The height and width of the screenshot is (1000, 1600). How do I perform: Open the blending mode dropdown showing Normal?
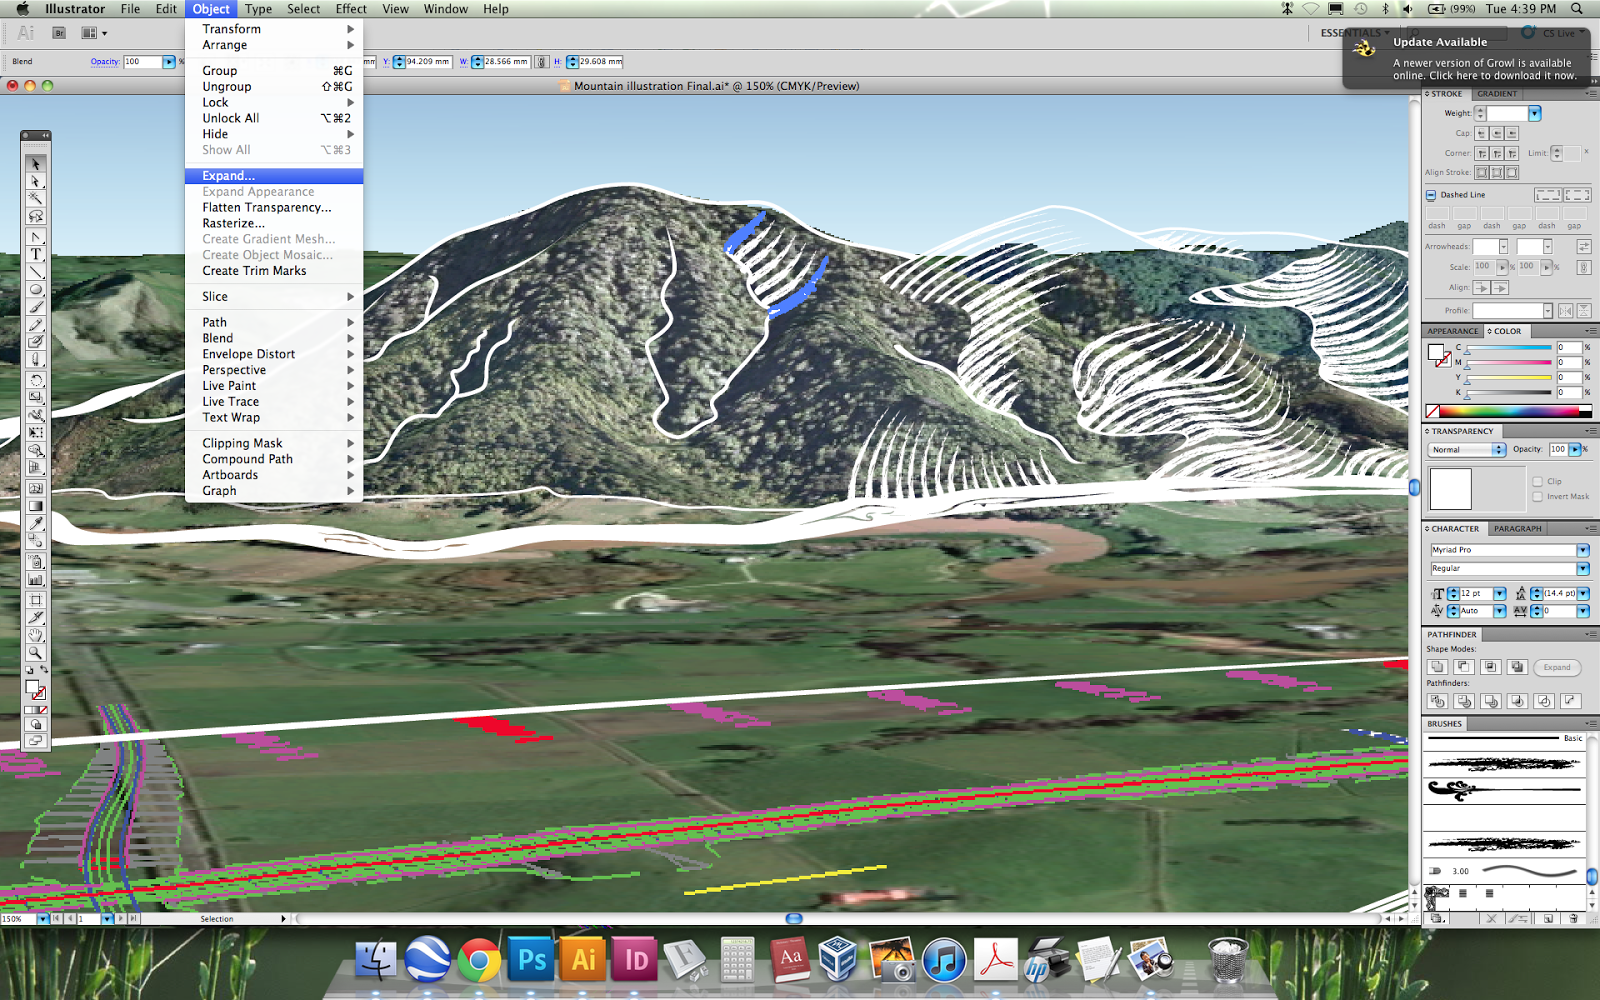pyautogui.click(x=1468, y=450)
